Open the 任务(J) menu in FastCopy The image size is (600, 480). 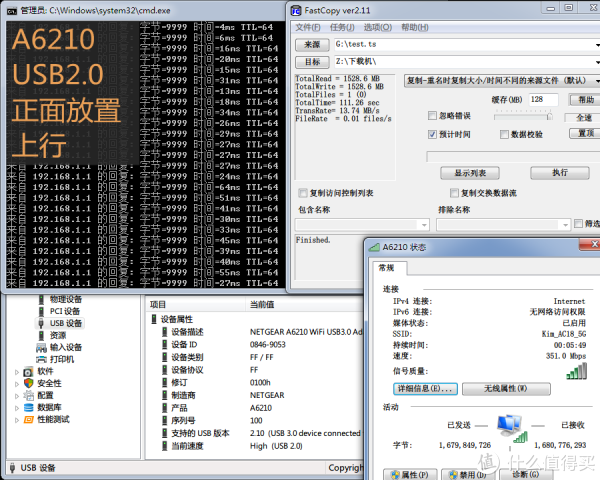(x=342, y=28)
